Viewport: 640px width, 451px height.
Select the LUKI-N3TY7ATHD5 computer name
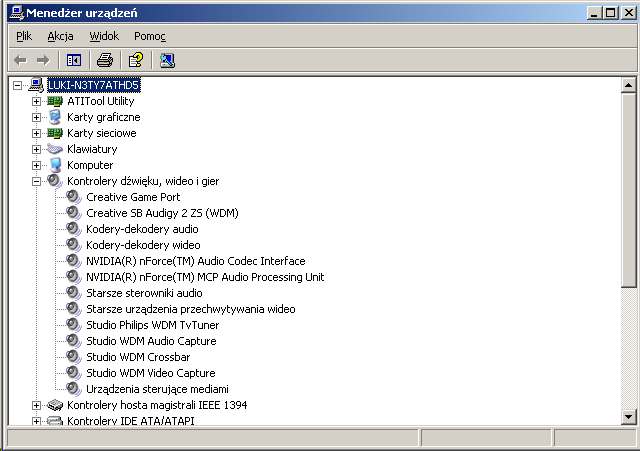(94, 85)
